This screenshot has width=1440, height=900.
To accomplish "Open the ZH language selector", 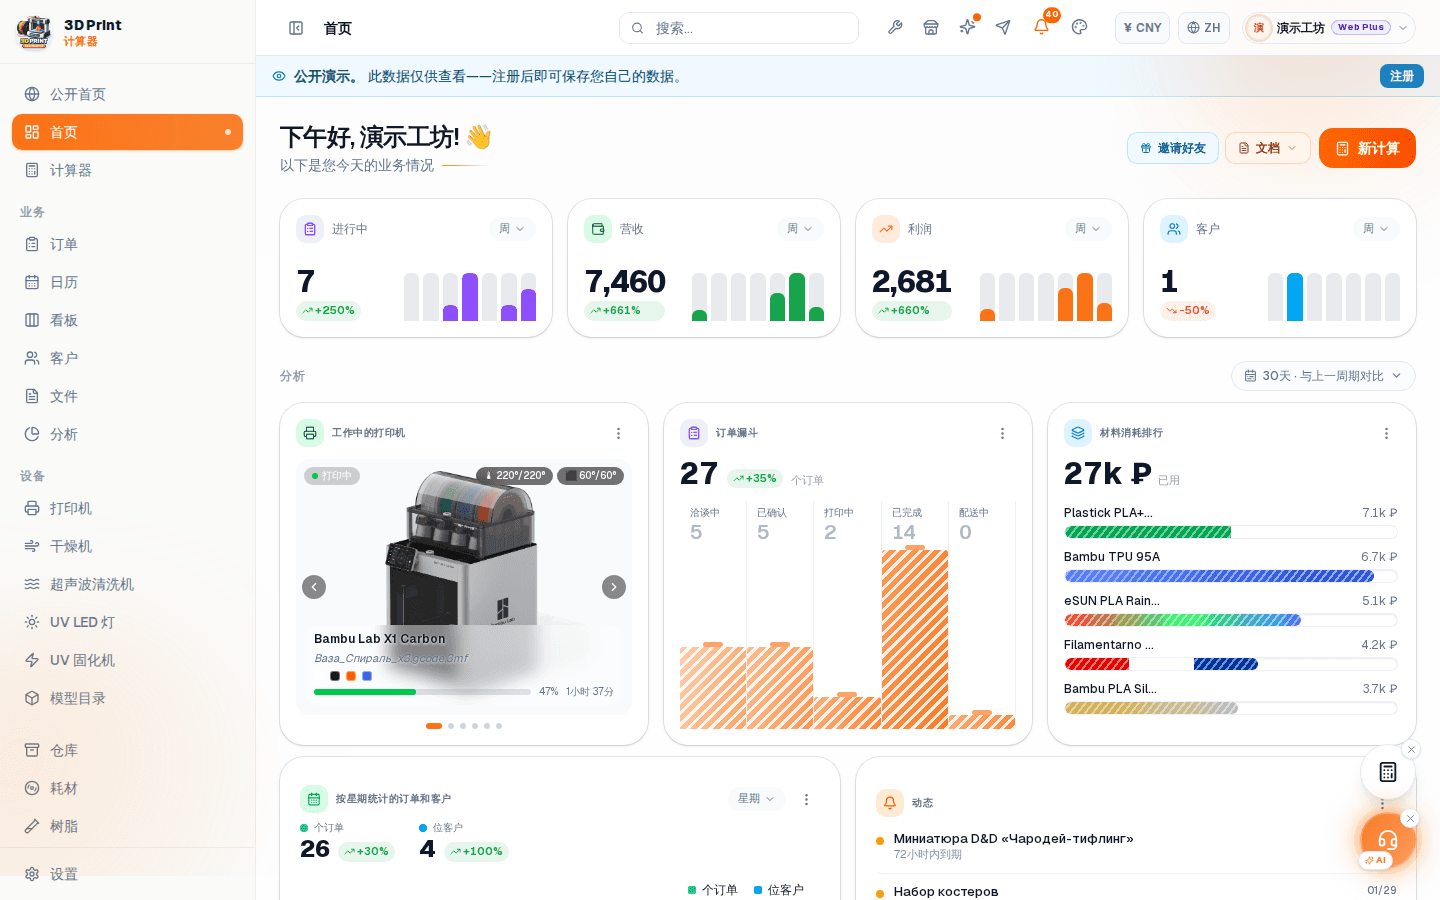I will 1204,28.
